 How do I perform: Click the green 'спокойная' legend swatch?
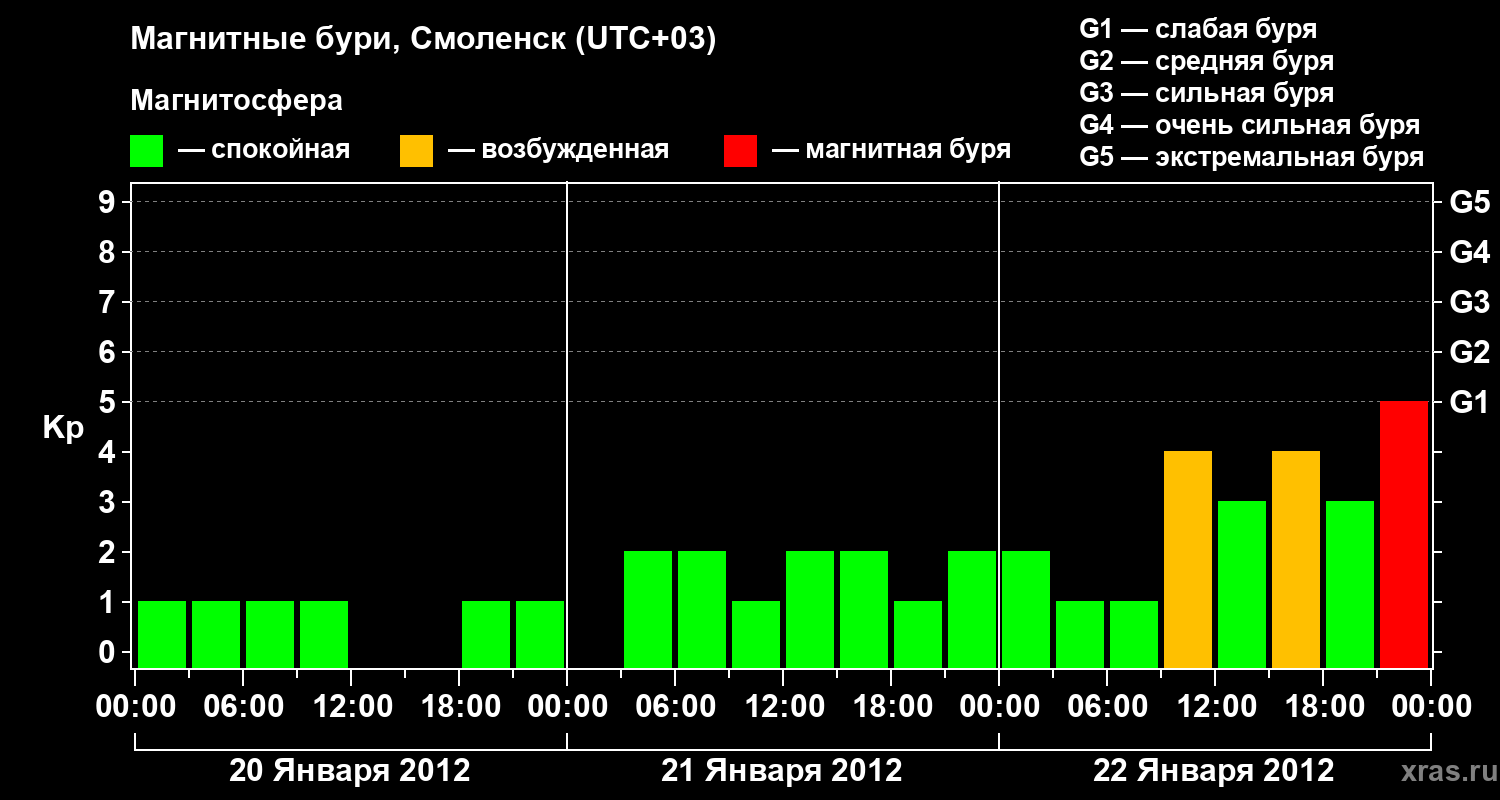pos(146,151)
